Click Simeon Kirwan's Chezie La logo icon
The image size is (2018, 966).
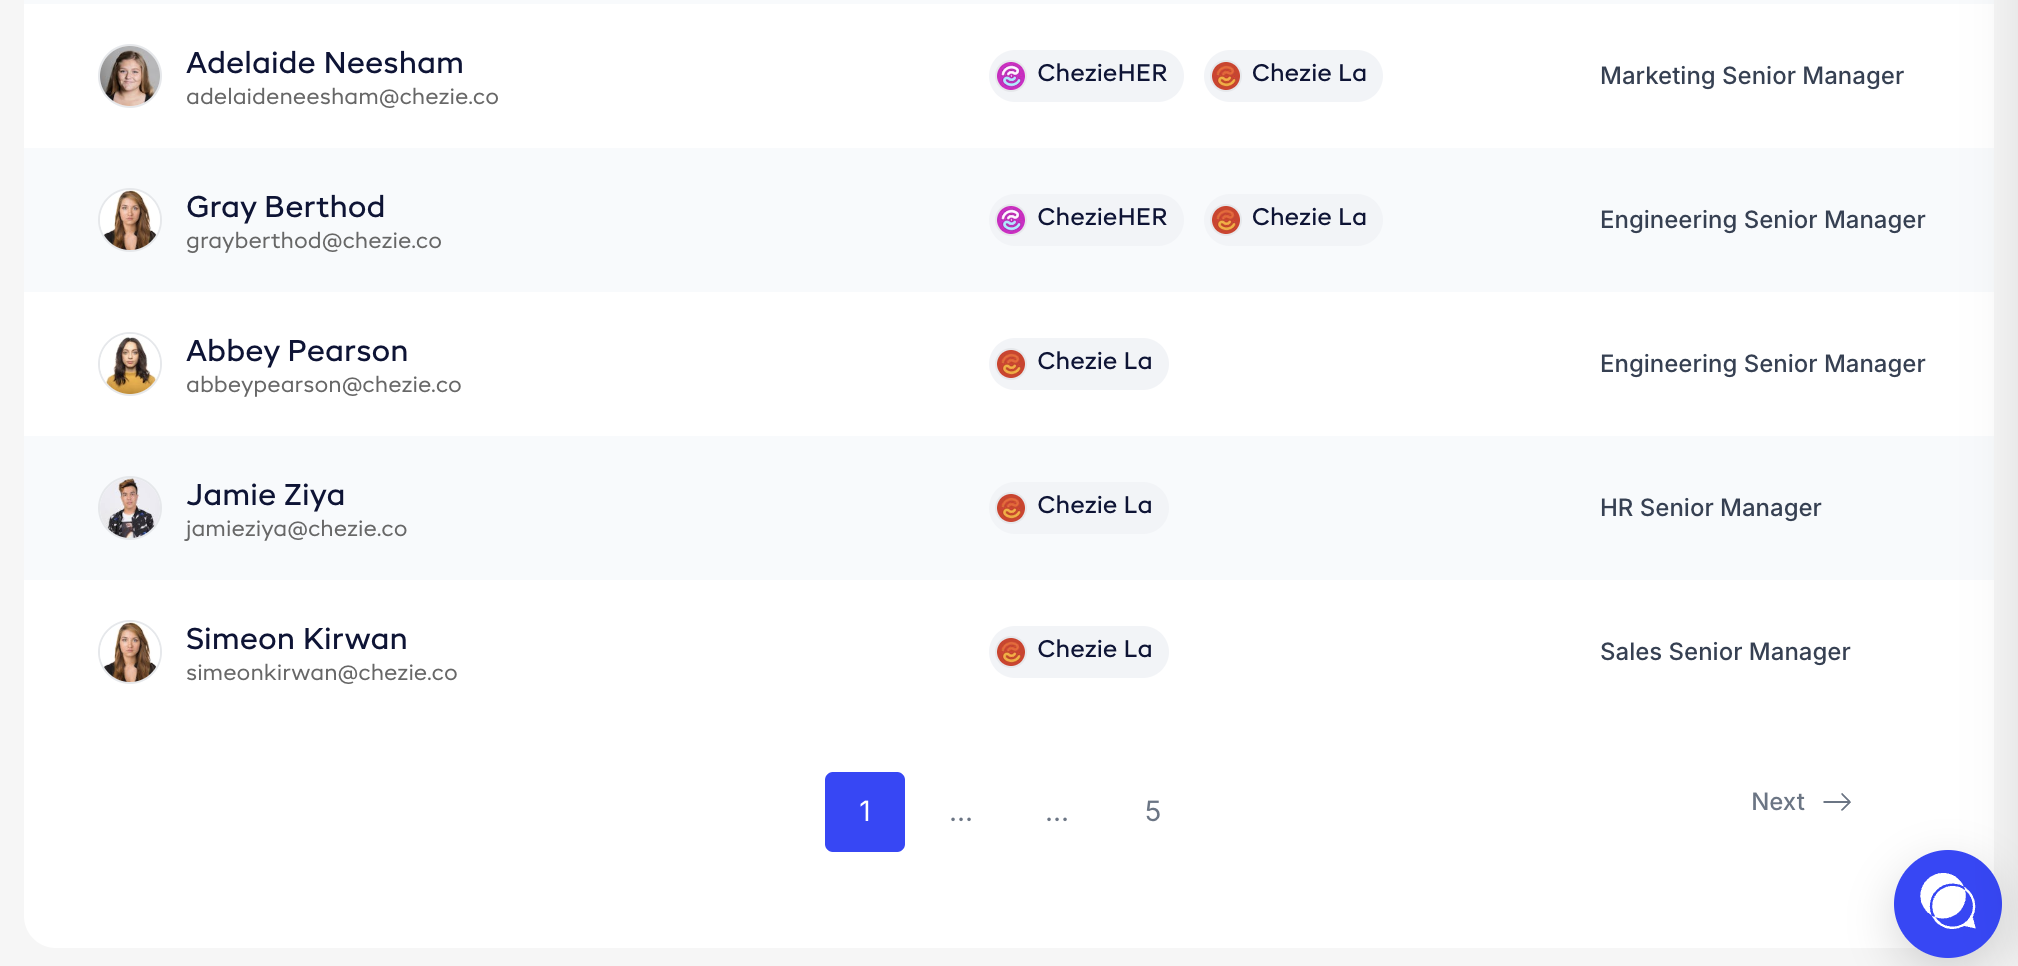(x=1011, y=652)
